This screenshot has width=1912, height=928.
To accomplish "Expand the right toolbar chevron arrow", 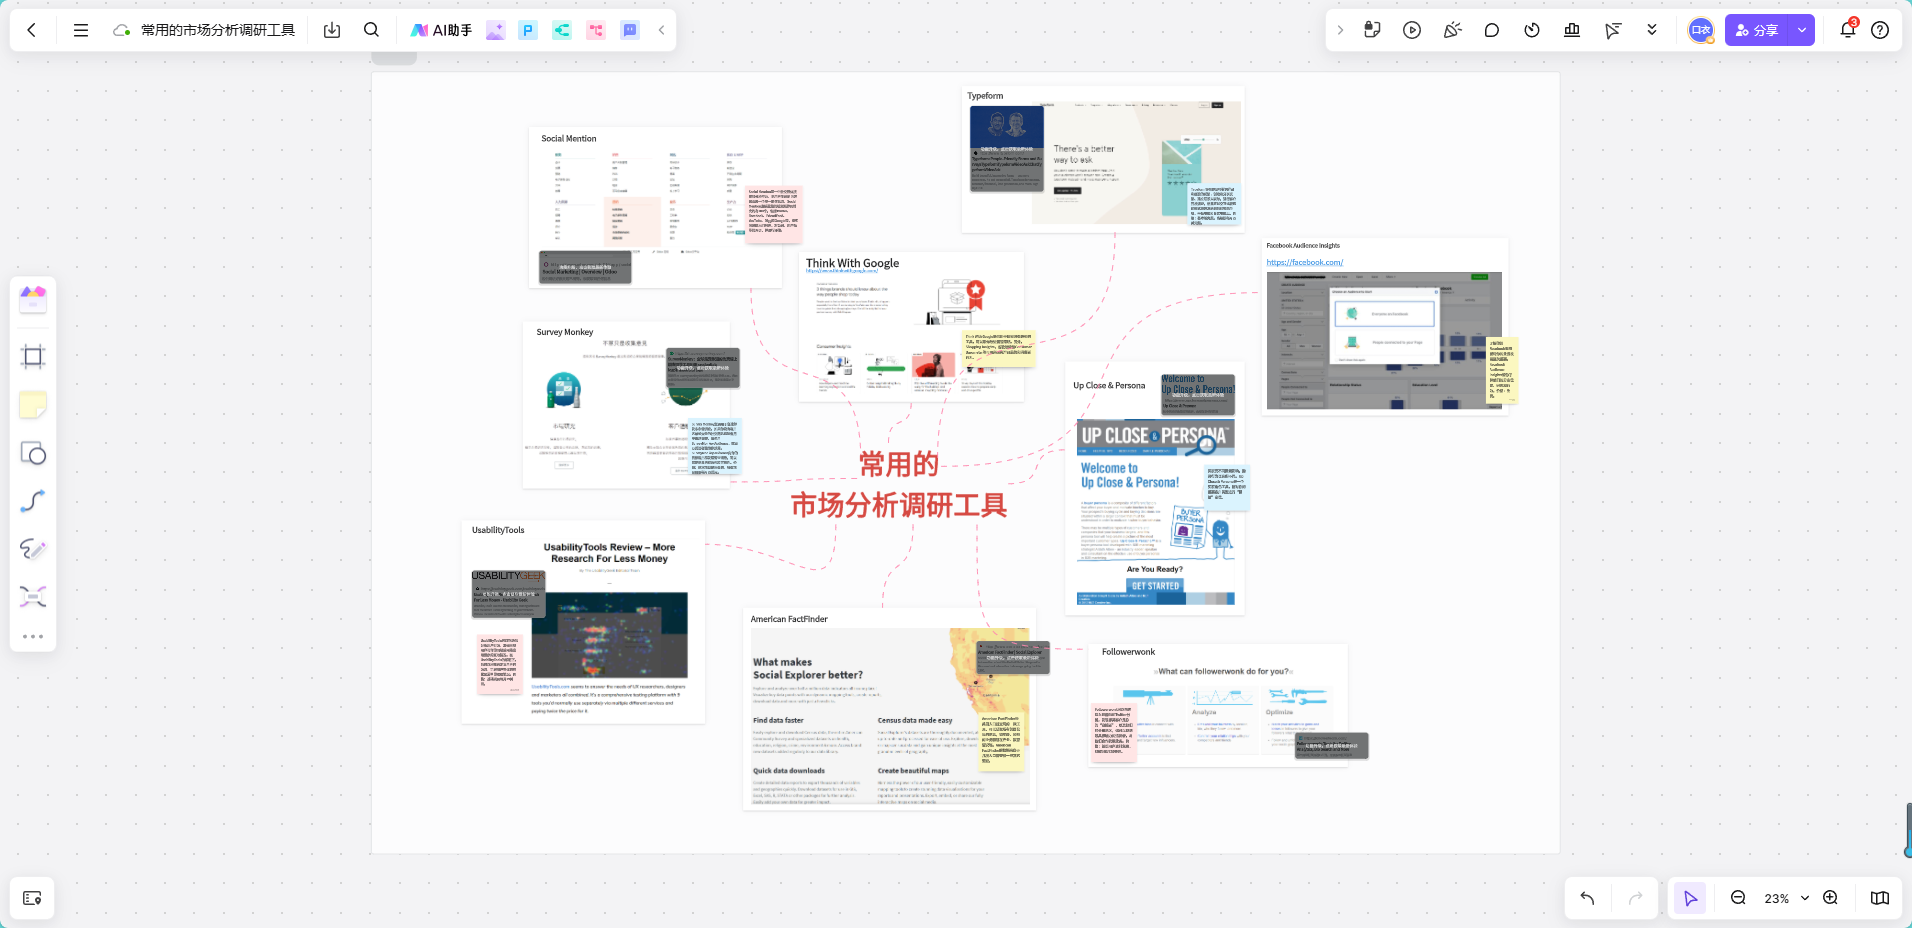I will 1340,30.
